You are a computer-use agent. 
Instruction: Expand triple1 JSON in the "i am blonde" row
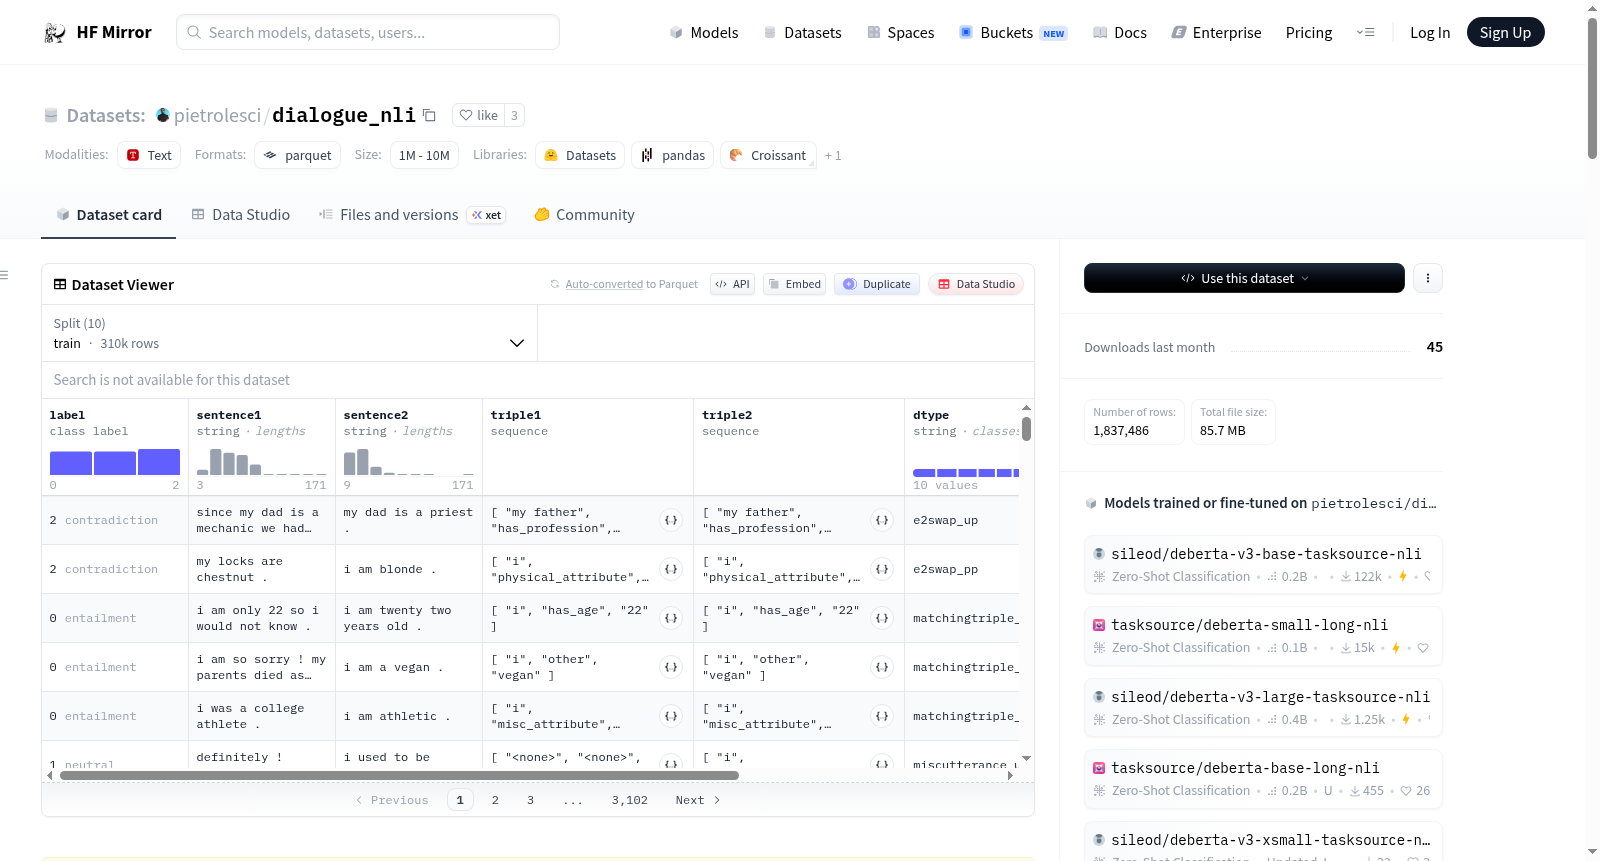pyautogui.click(x=671, y=569)
